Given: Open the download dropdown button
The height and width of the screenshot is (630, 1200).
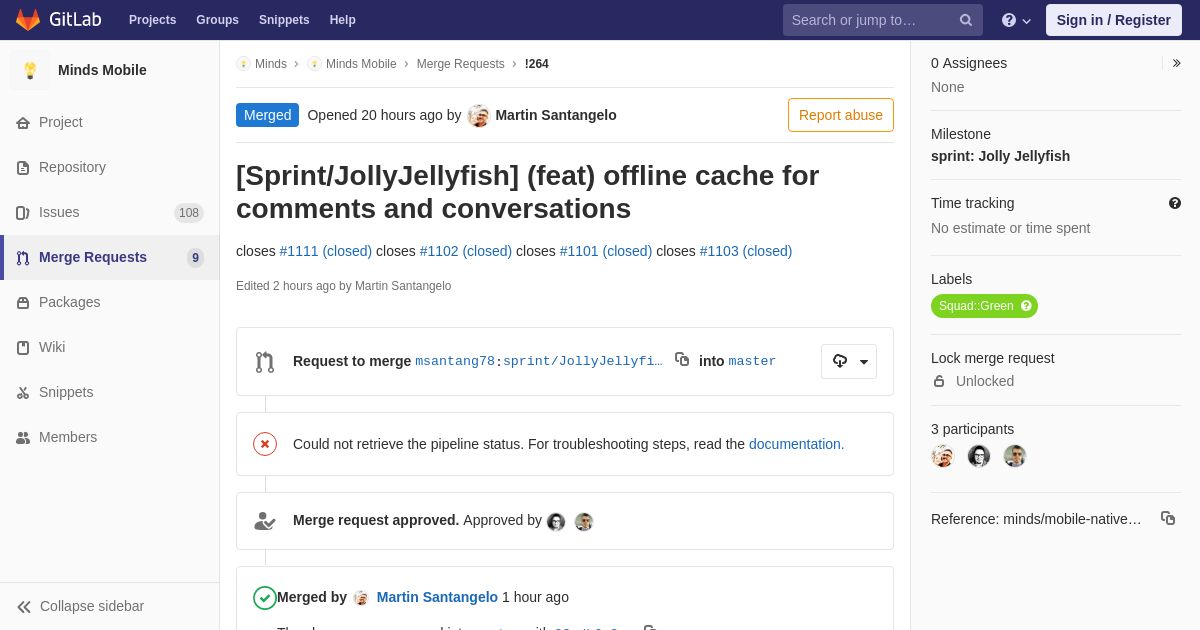Looking at the screenshot, I should [849, 361].
